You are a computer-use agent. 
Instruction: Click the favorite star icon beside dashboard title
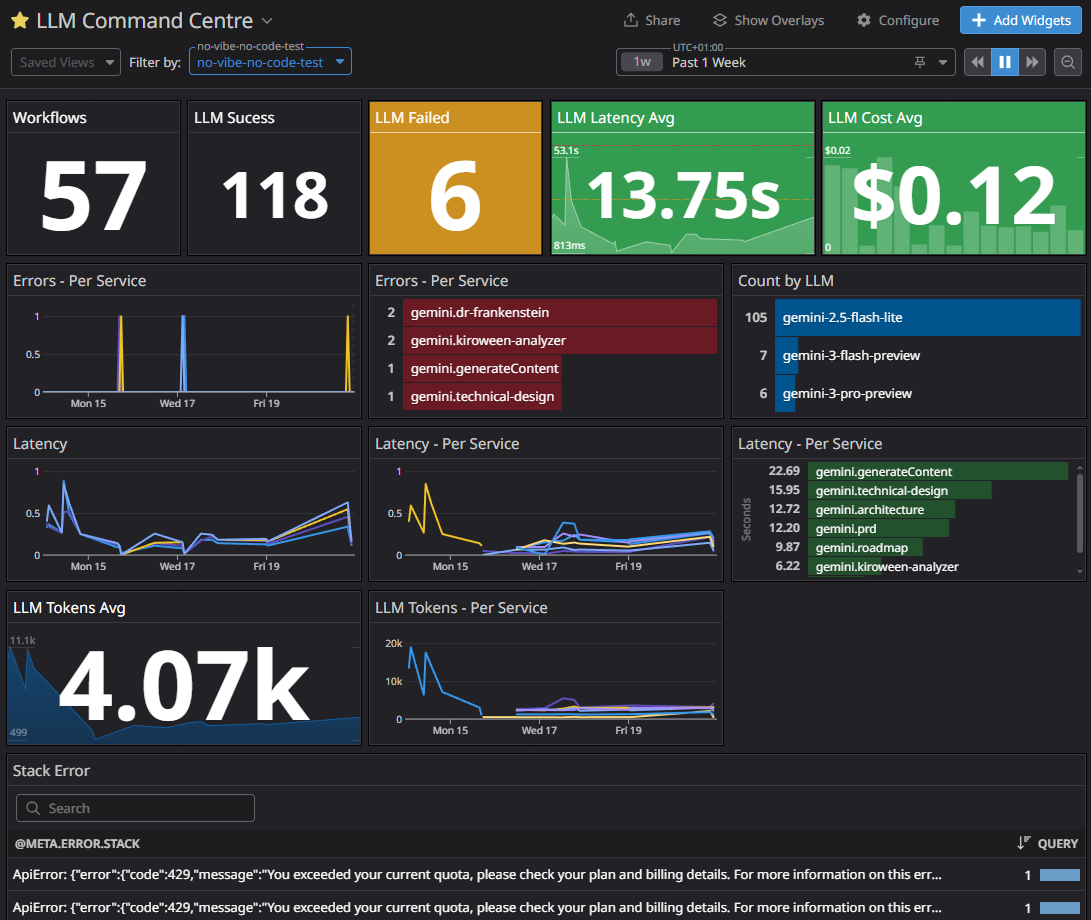coord(20,21)
